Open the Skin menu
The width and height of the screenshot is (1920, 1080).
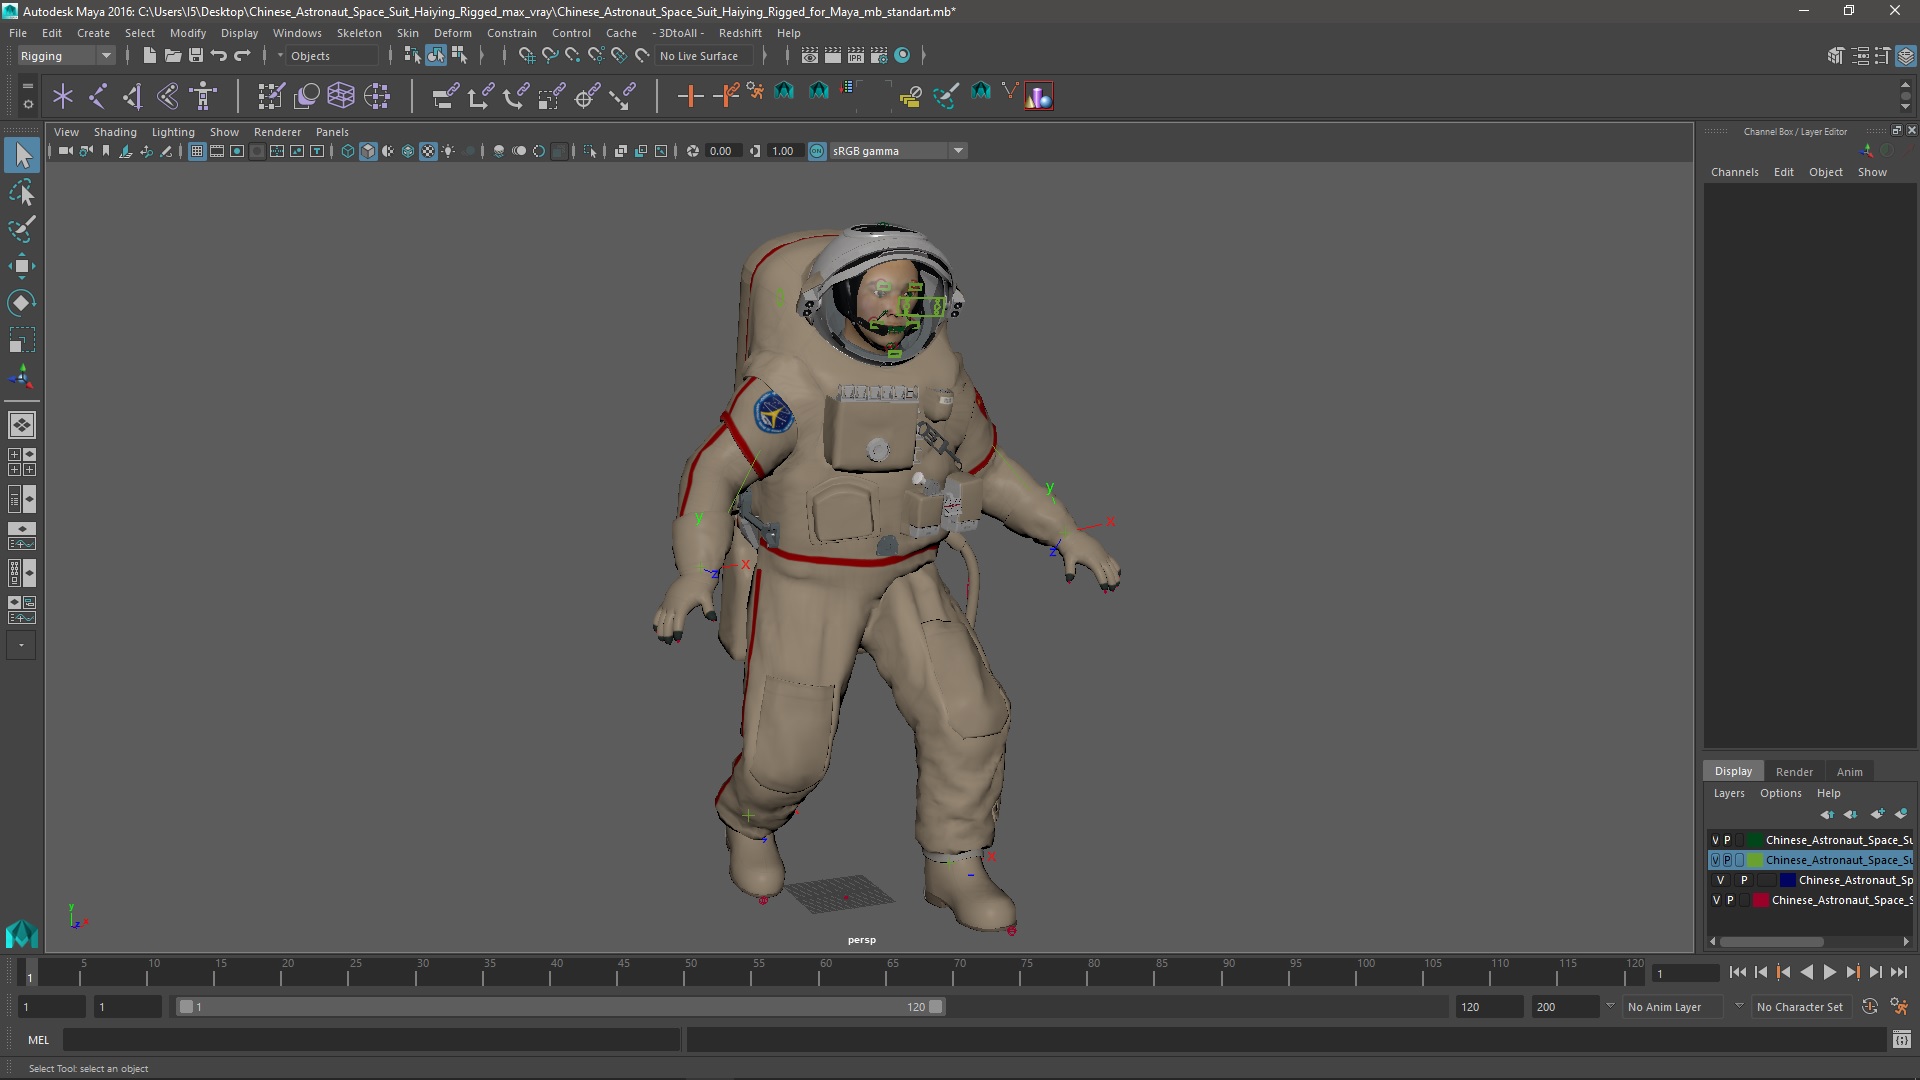pyautogui.click(x=407, y=32)
